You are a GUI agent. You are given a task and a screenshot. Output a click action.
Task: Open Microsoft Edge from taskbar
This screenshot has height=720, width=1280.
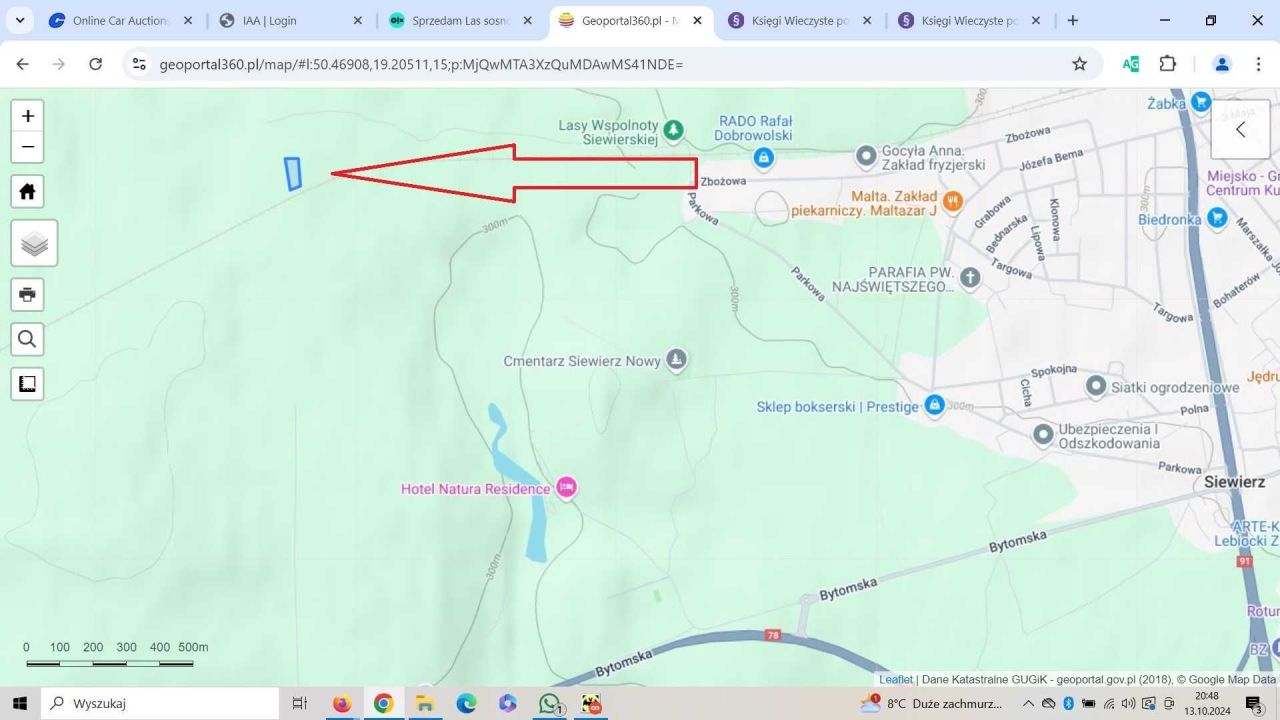point(466,703)
